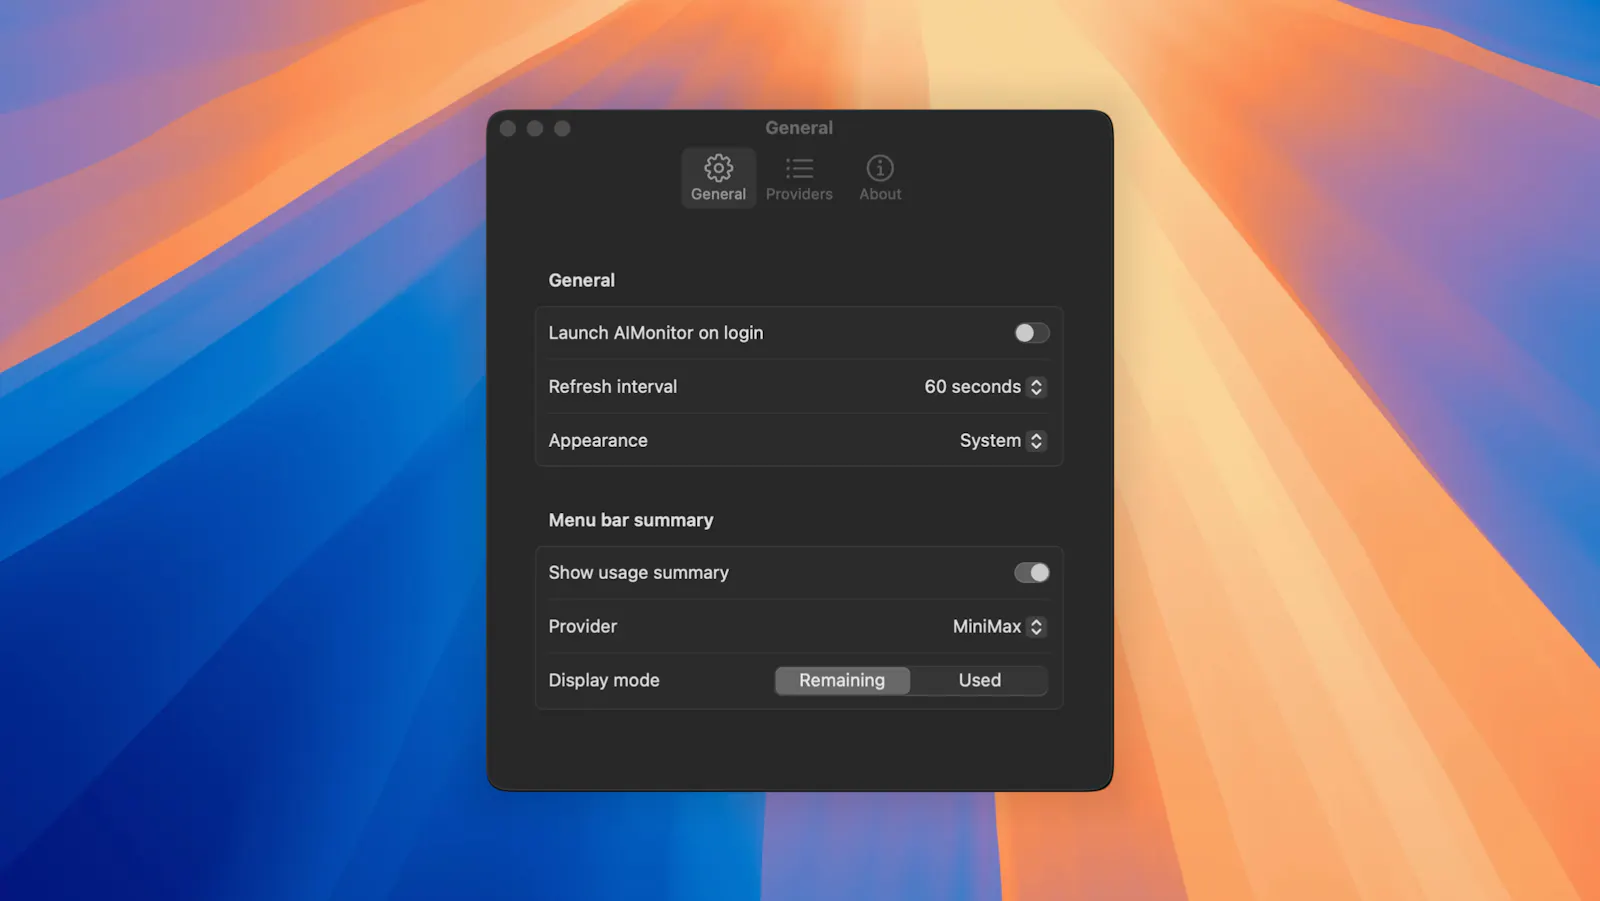Click the 'Launch AIMonitor on login' label

656,333
